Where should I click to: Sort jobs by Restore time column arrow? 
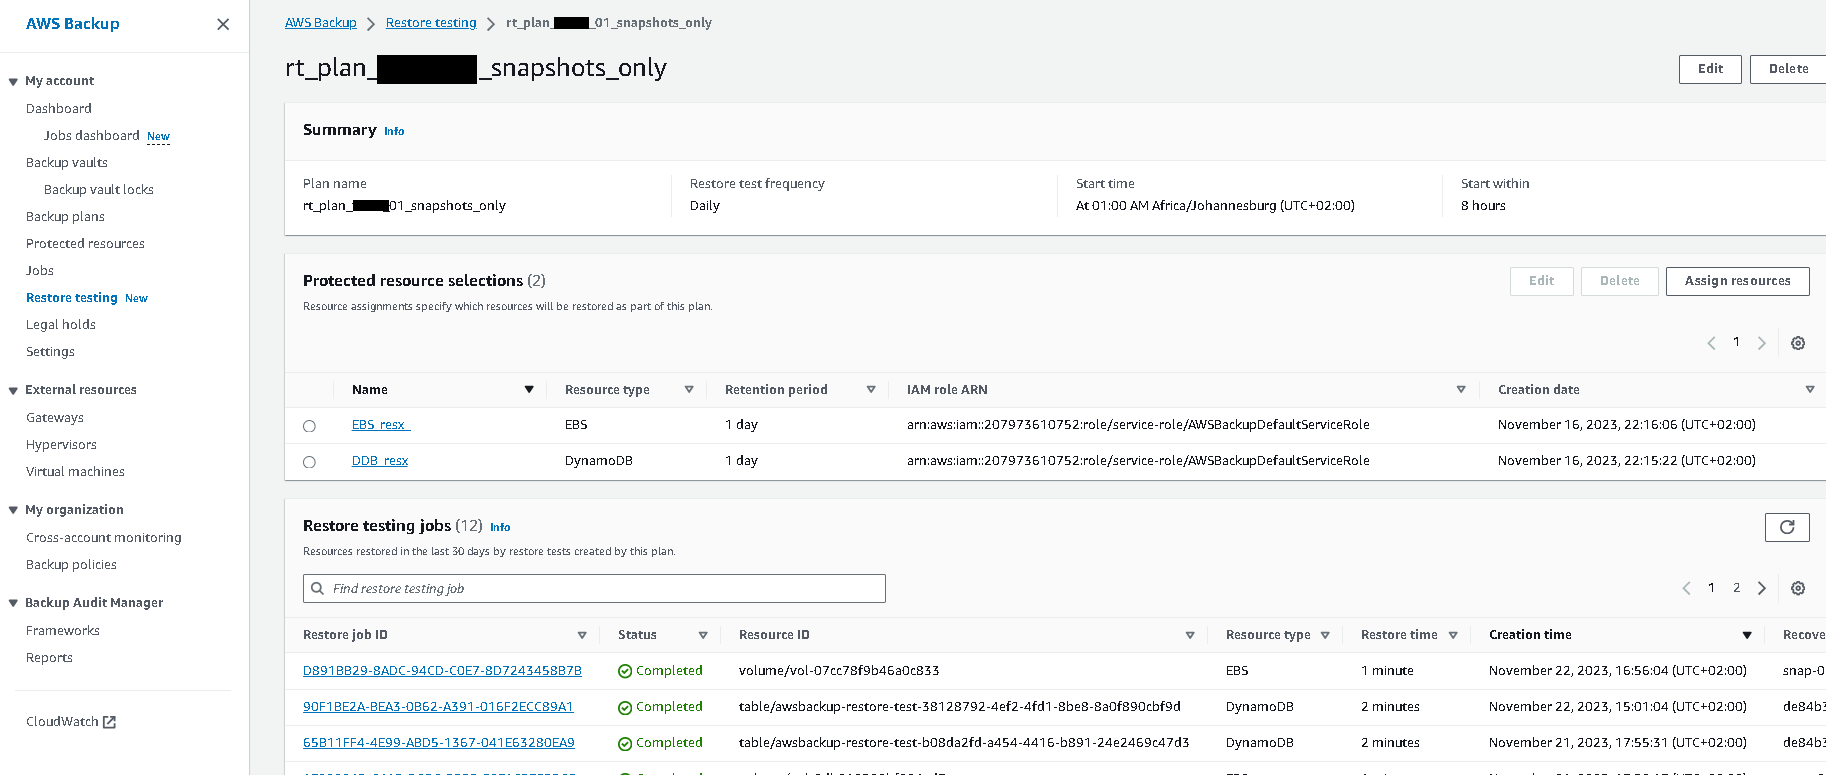pos(1453,635)
